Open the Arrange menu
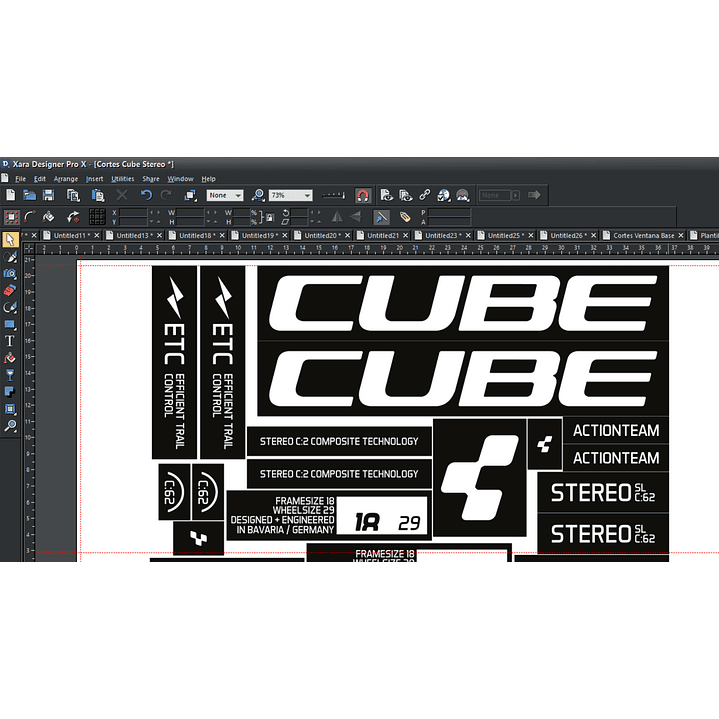This screenshot has height=719, width=719. 65,178
